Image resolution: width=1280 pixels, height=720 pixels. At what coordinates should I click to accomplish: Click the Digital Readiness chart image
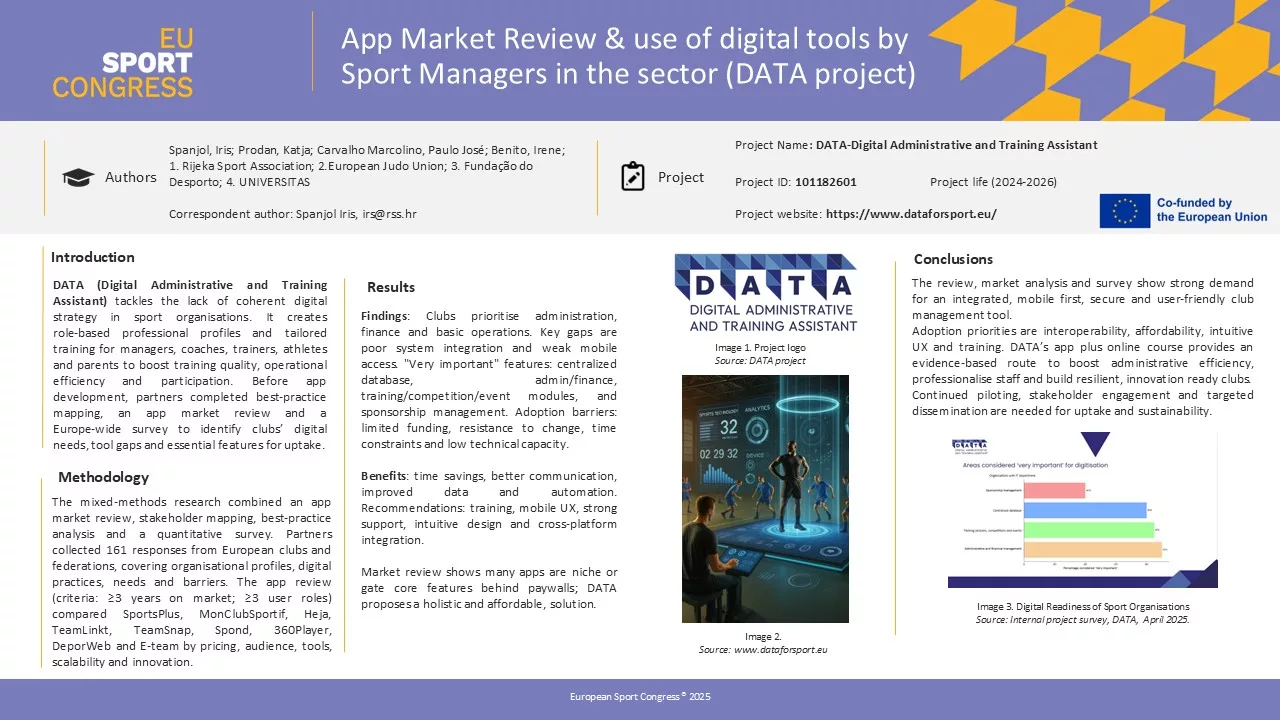coord(1082,511)
